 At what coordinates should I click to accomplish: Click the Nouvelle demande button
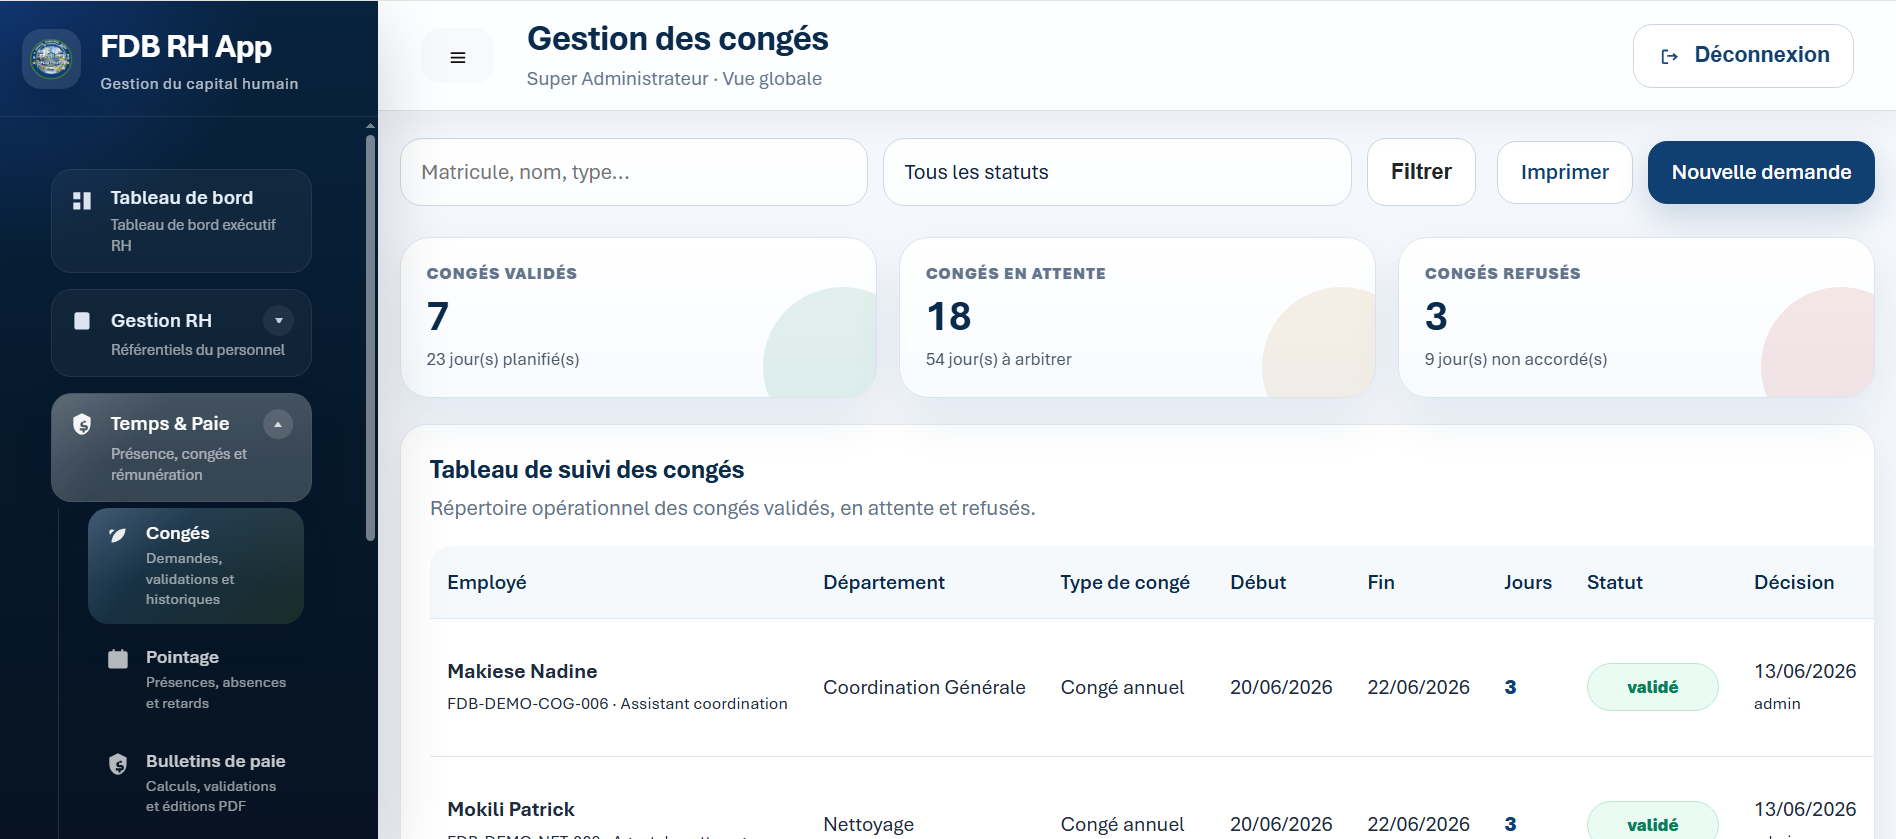tap(1761, 172)
